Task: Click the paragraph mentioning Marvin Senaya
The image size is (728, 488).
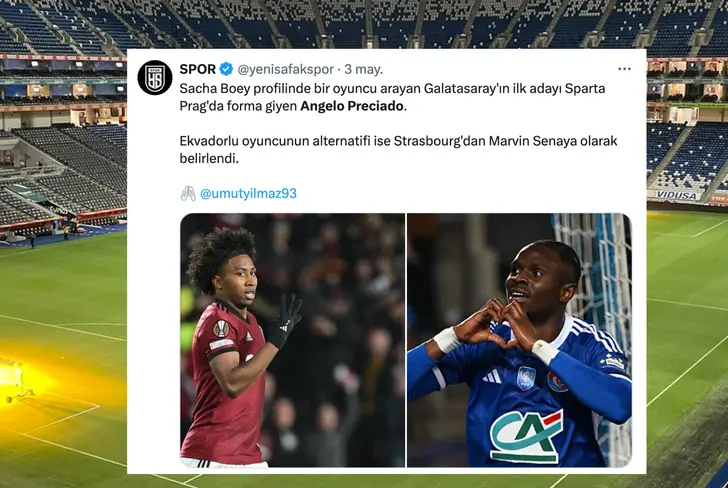Action: [x=398, y=150]
